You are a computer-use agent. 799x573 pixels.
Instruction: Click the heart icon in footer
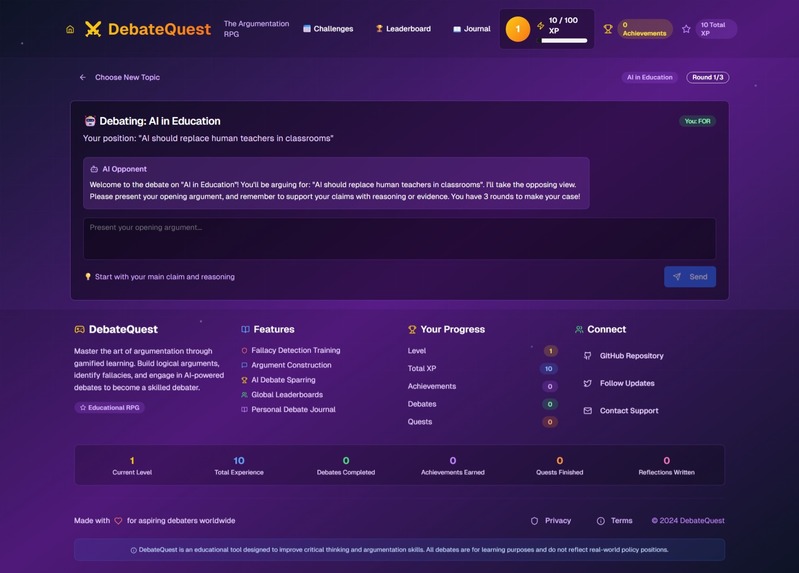118,521
